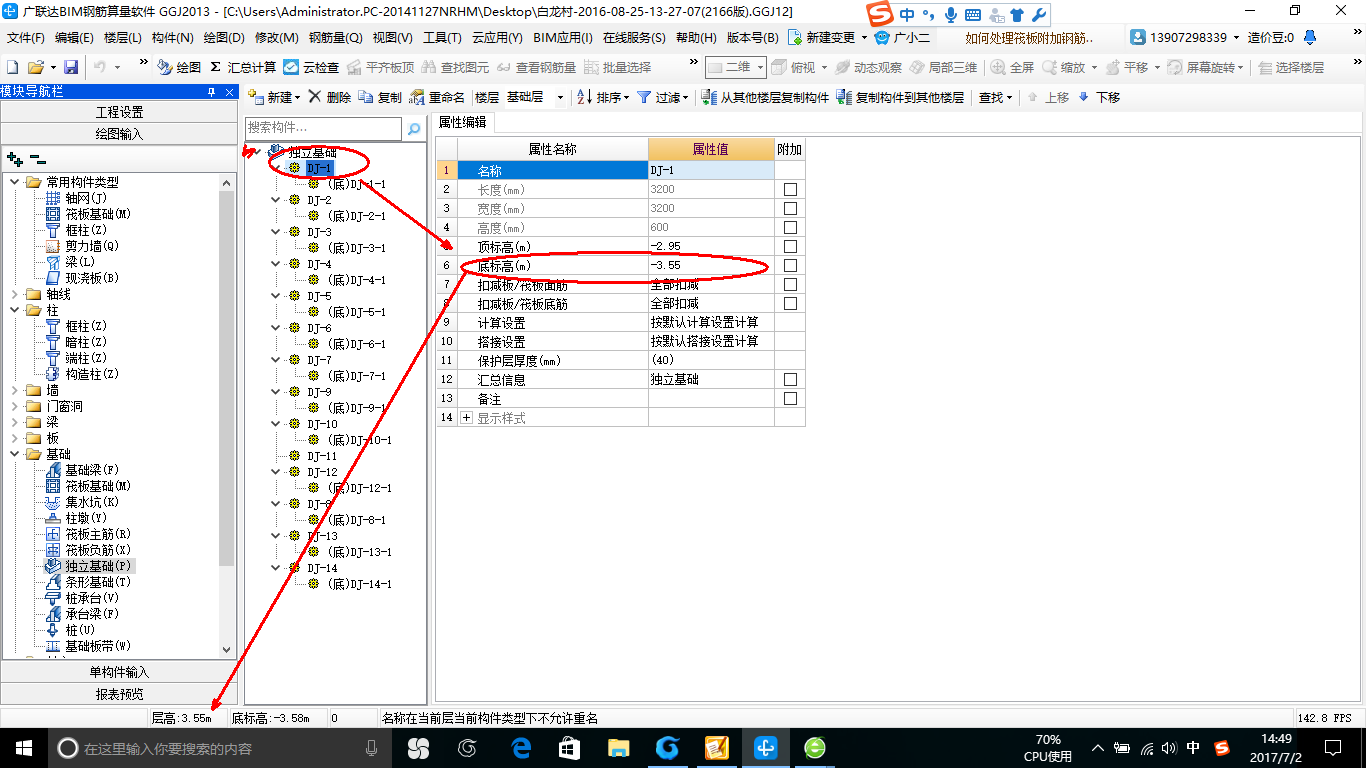
Task: Run 汇总计算 summary calculation
Action: point(243,67)
